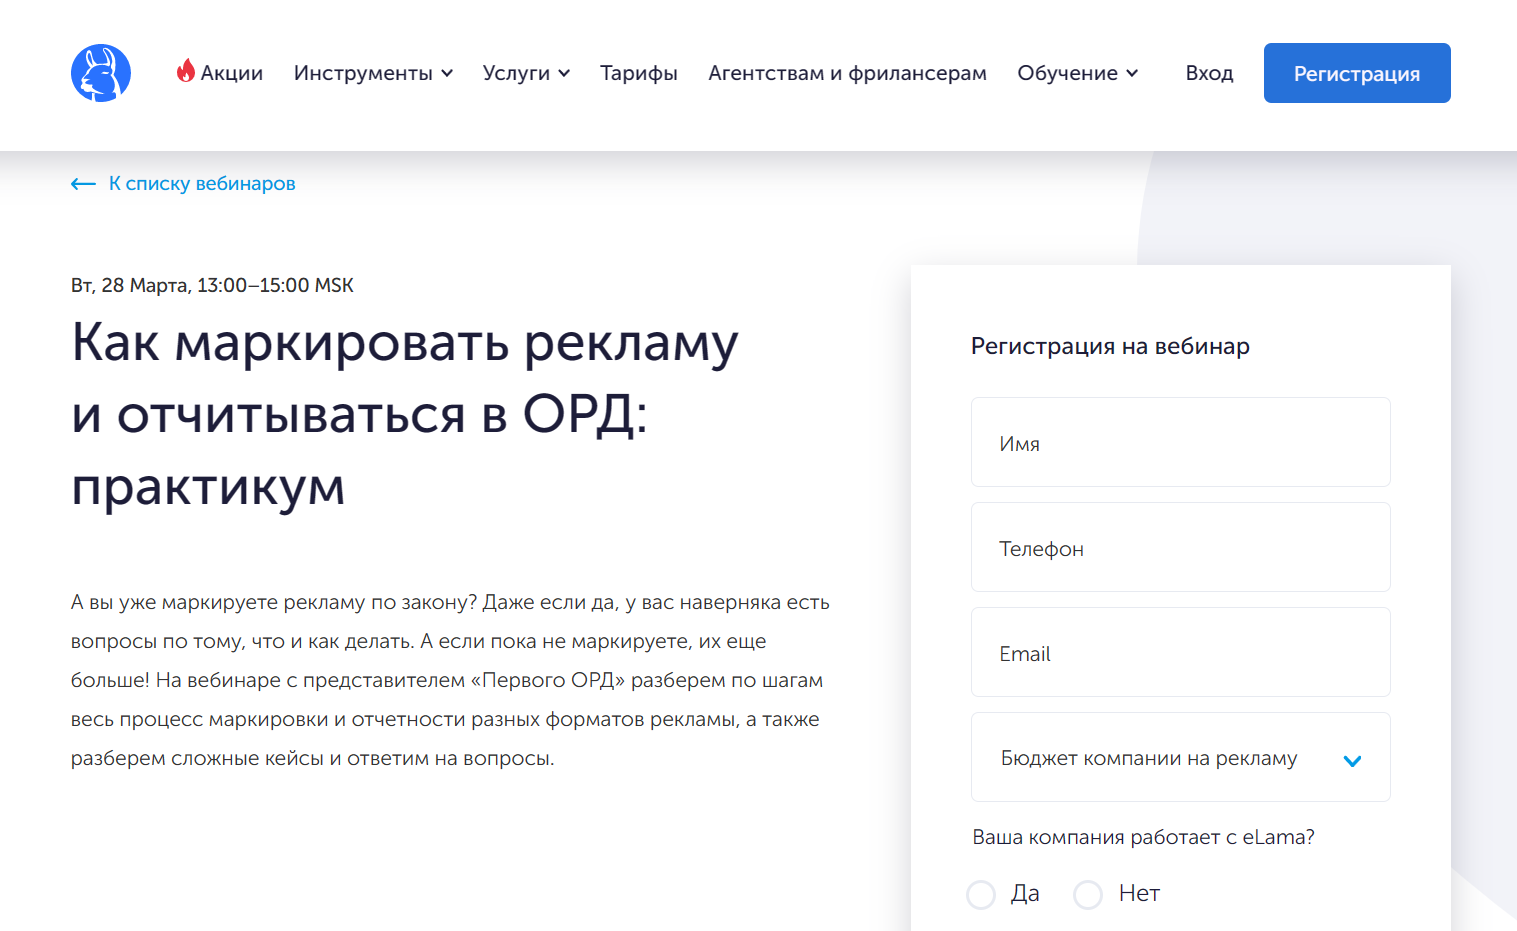Click the Услуги chevron arrow
Screen dimensions: 1517x931
[x=564, y=73]
